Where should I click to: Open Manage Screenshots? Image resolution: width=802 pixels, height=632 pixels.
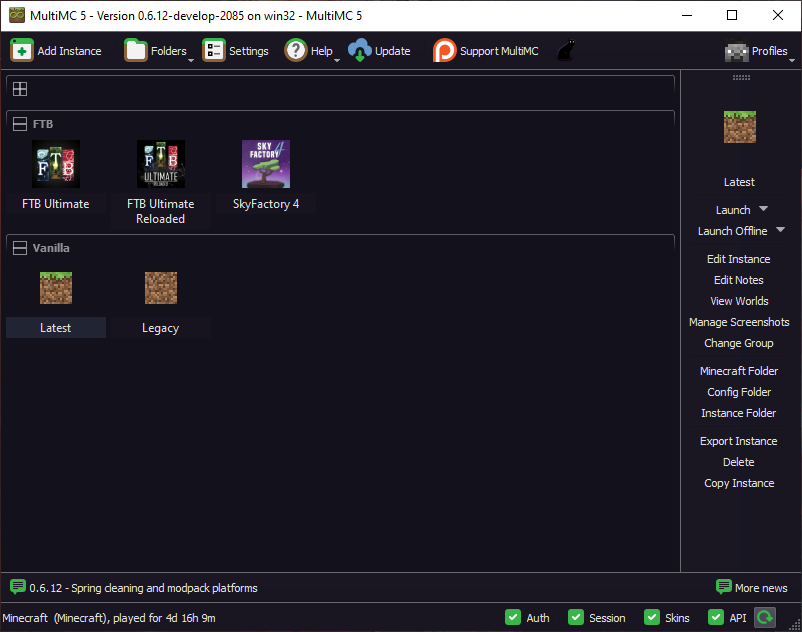coord(739,322)
